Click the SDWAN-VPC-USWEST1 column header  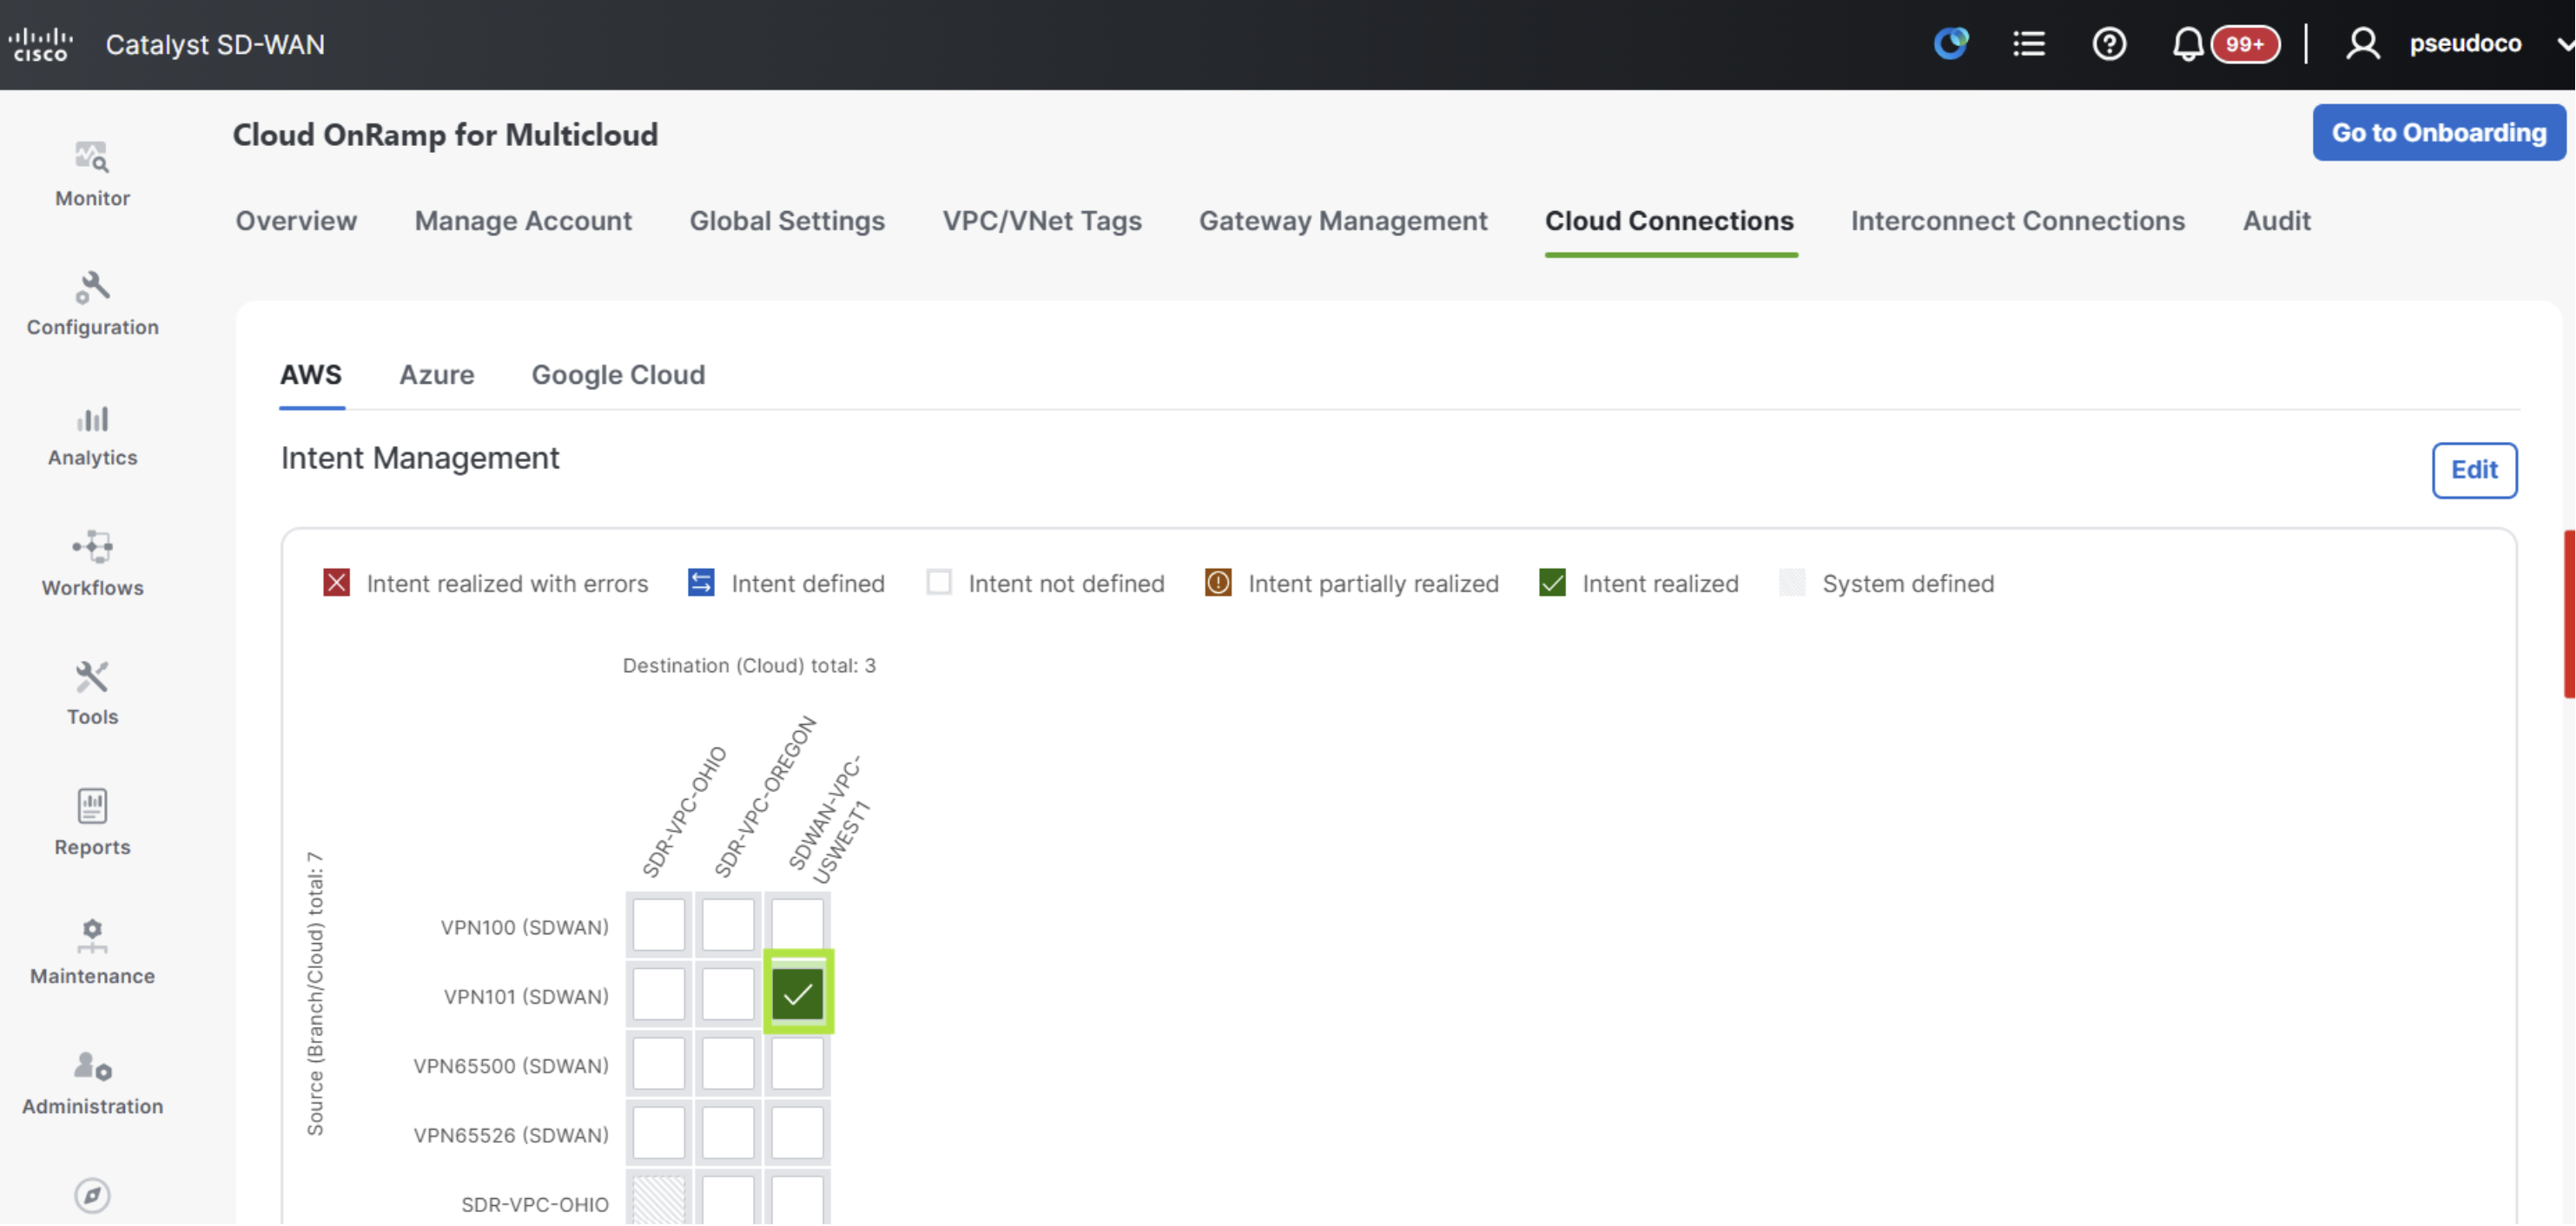point(830,820)
